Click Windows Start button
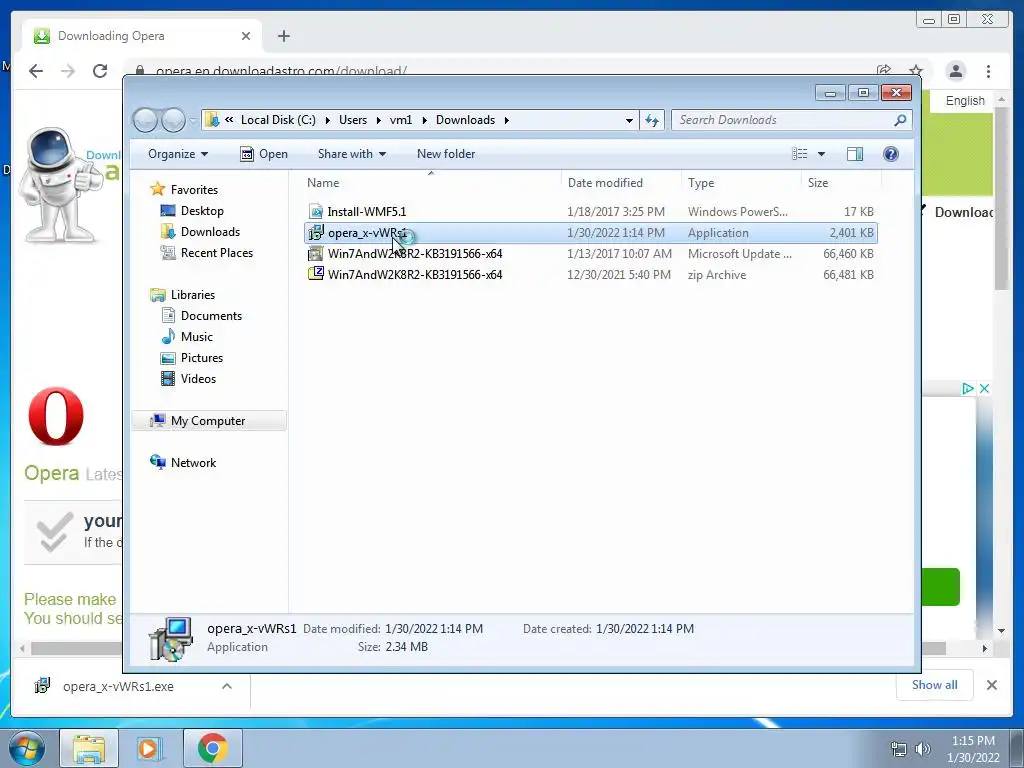This screenshot has height=768, width=1024. 27,748
